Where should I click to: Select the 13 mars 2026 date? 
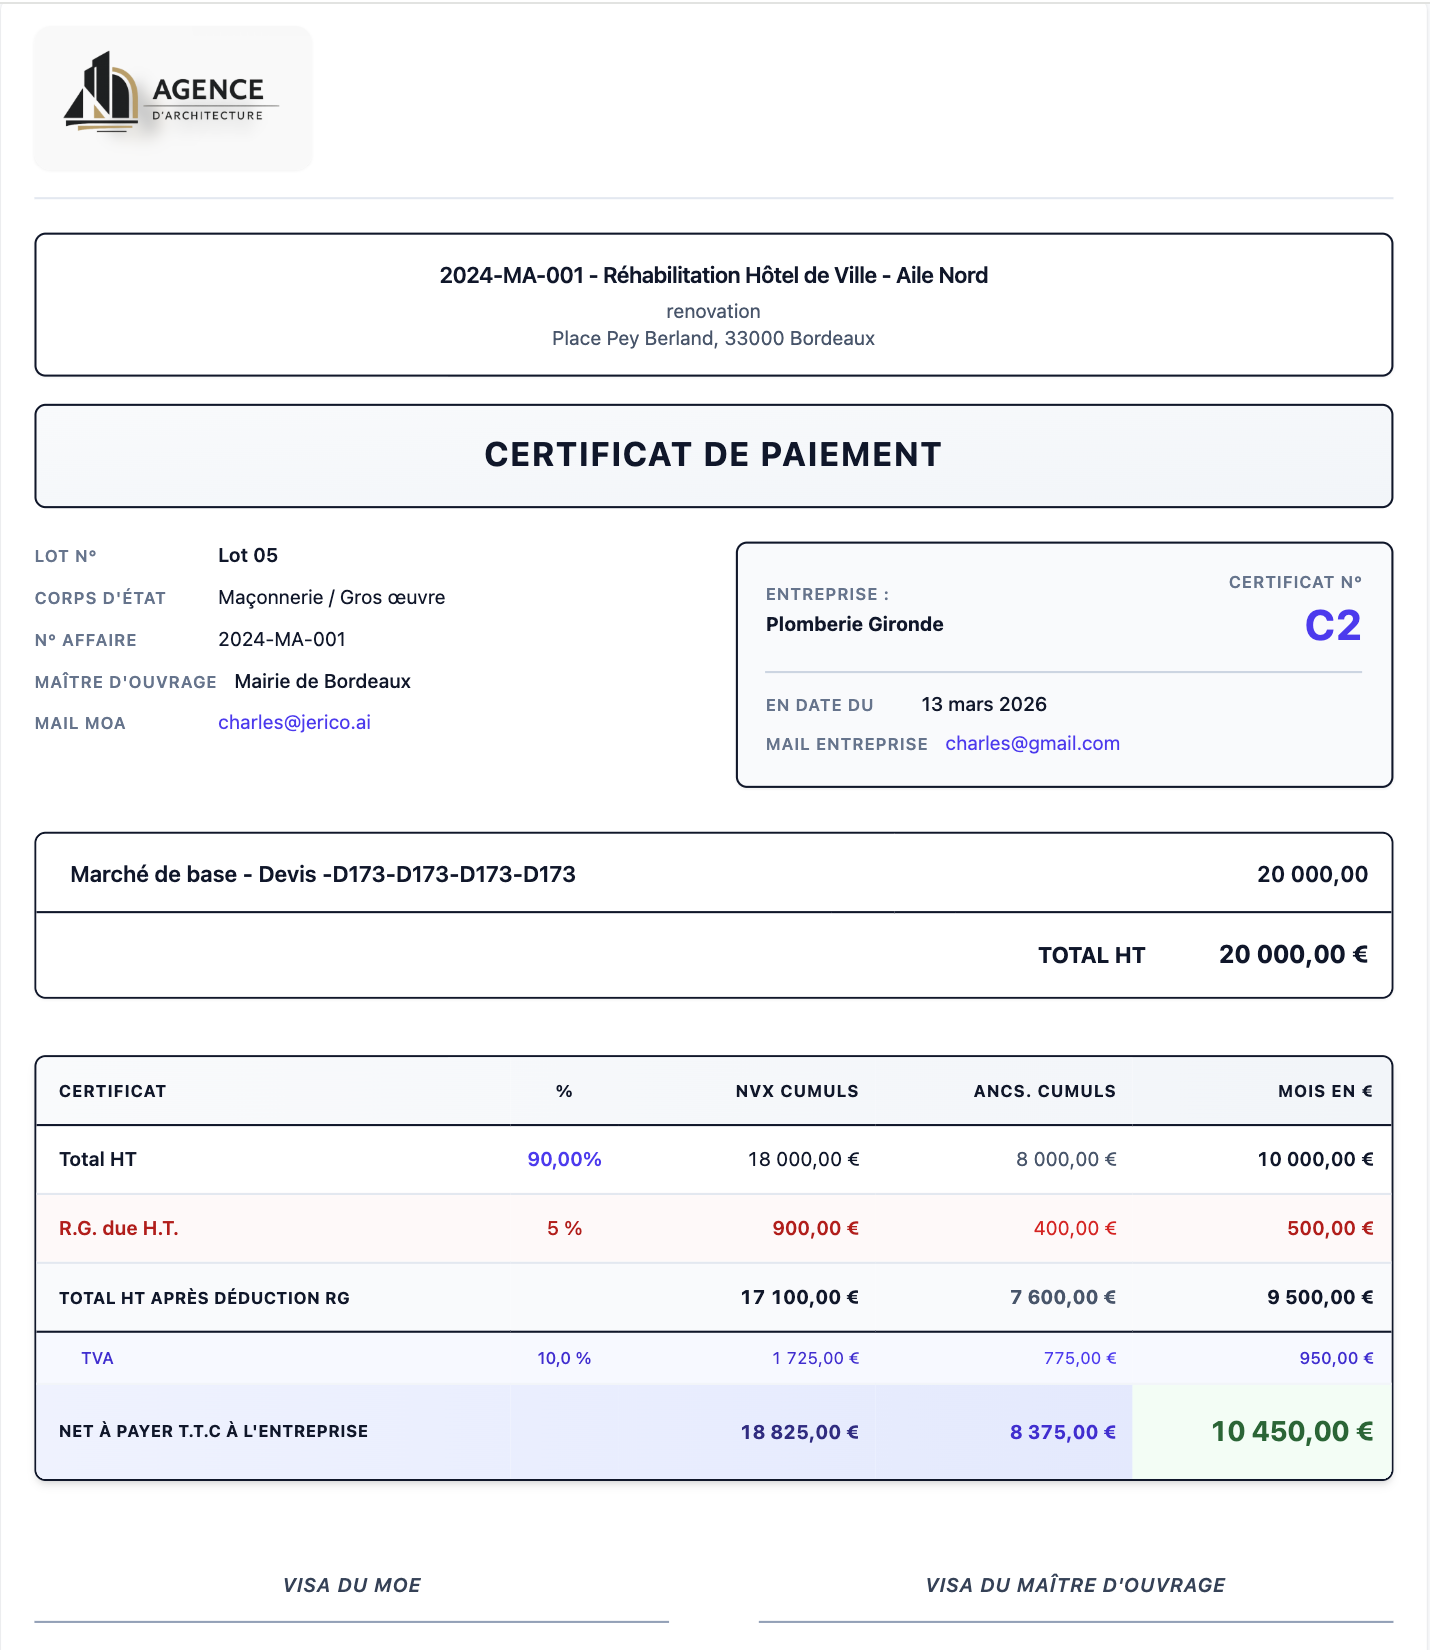pos(984,704)
